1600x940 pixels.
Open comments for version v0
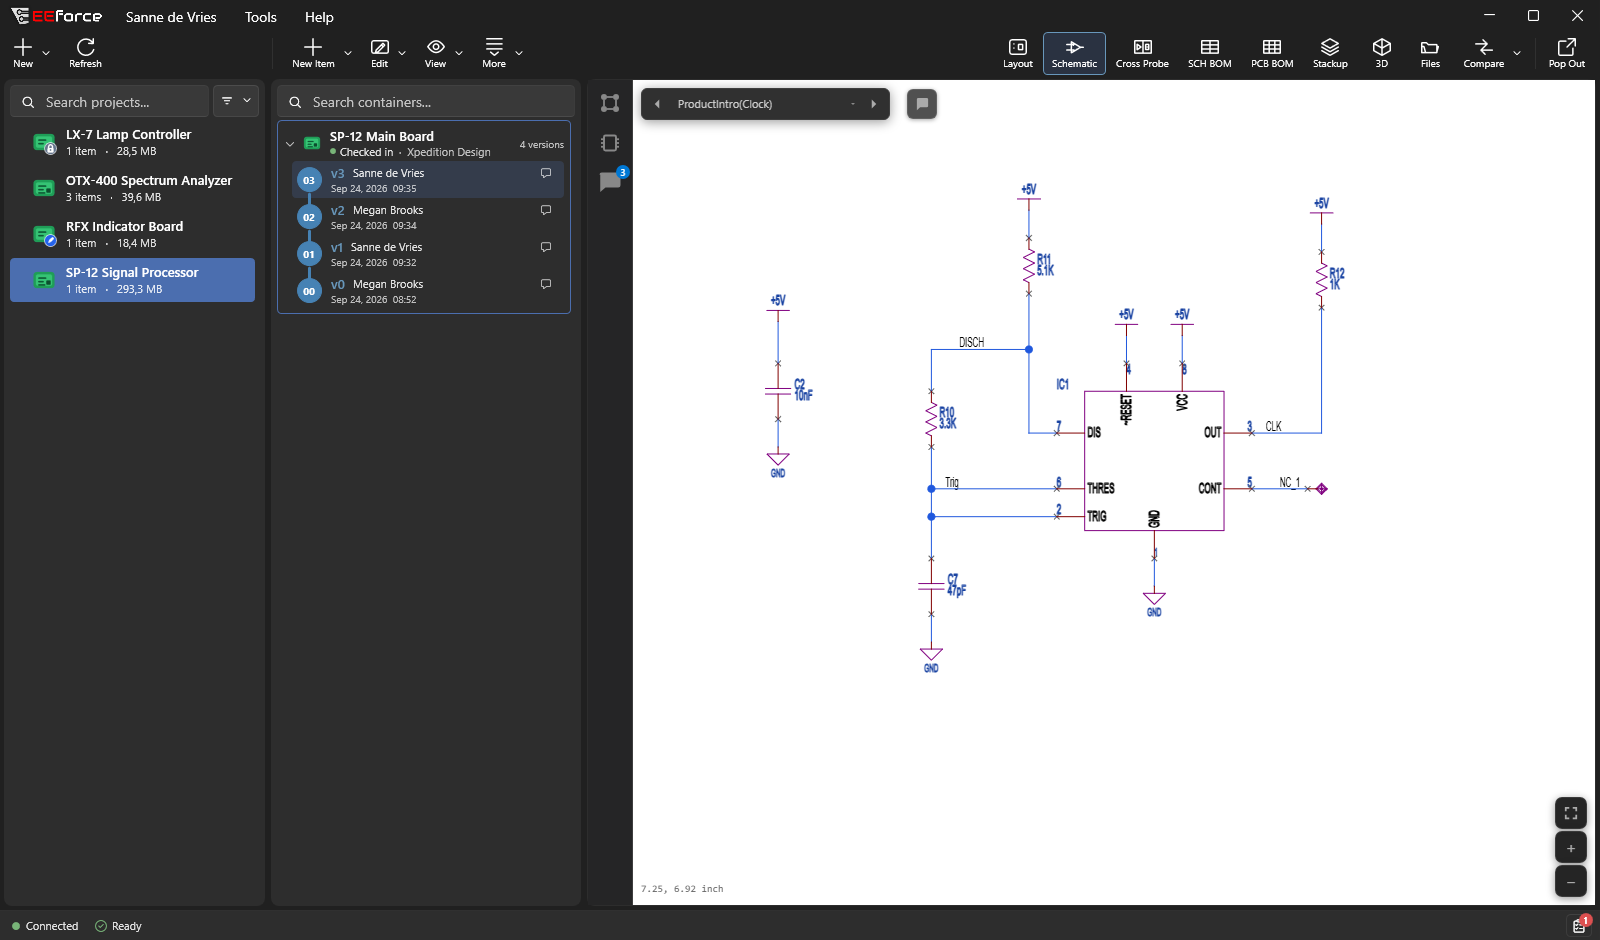click(x=546, y=284)
